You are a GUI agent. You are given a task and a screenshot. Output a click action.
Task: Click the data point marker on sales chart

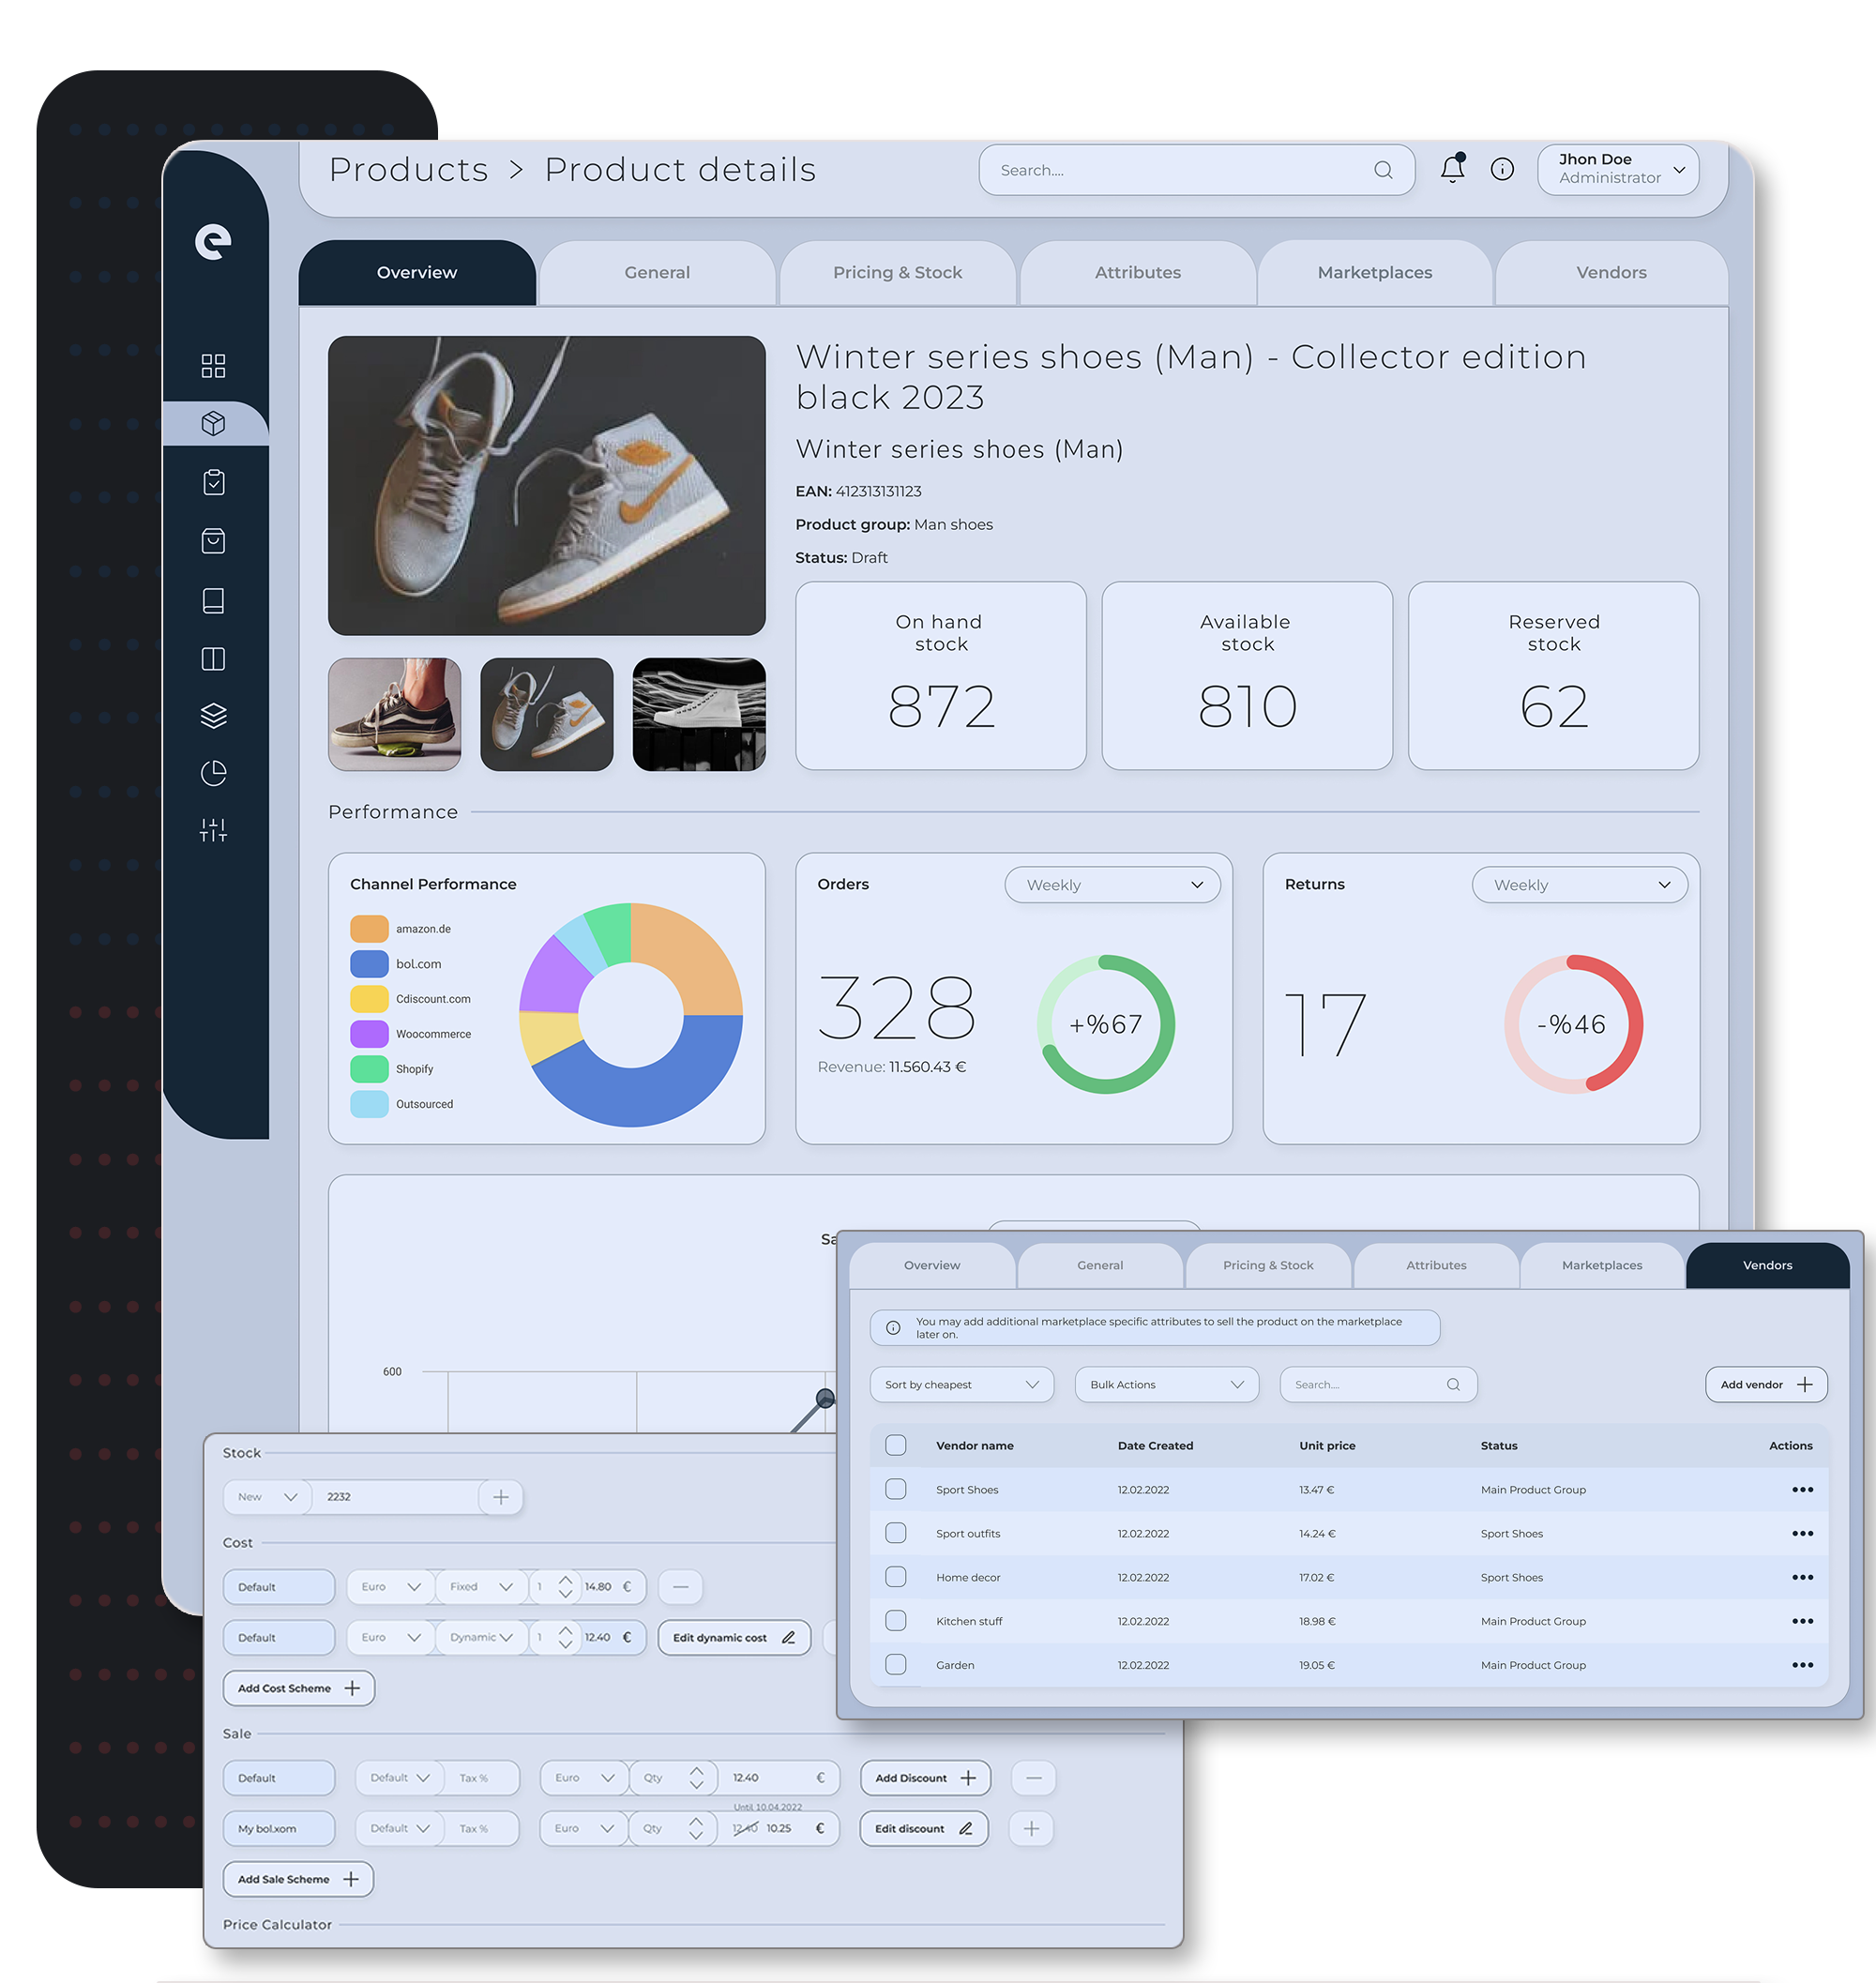click(825, 1398)
